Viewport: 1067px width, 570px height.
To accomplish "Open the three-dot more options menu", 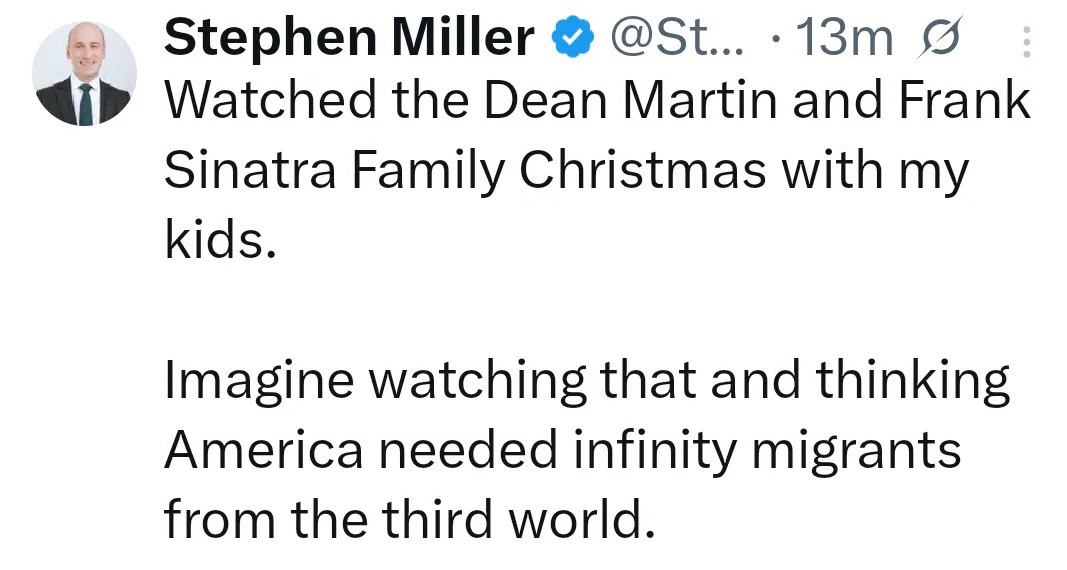I will pyautogui.click(x=1029, y=42).
